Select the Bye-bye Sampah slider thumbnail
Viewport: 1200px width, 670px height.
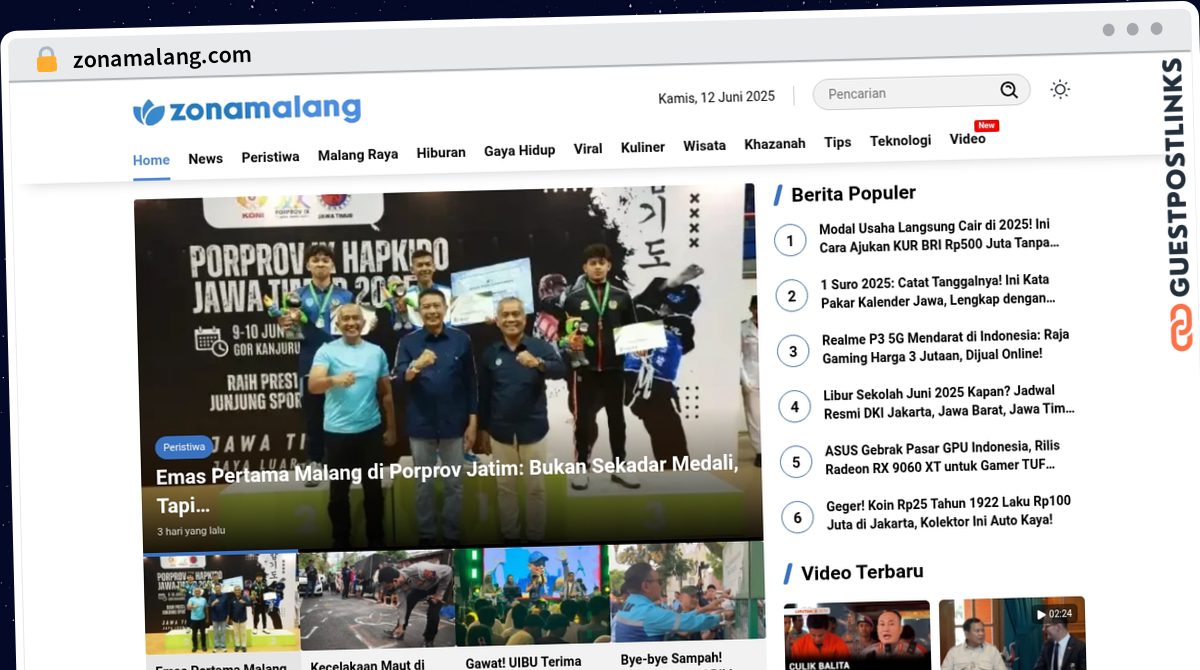pos(688,595)
